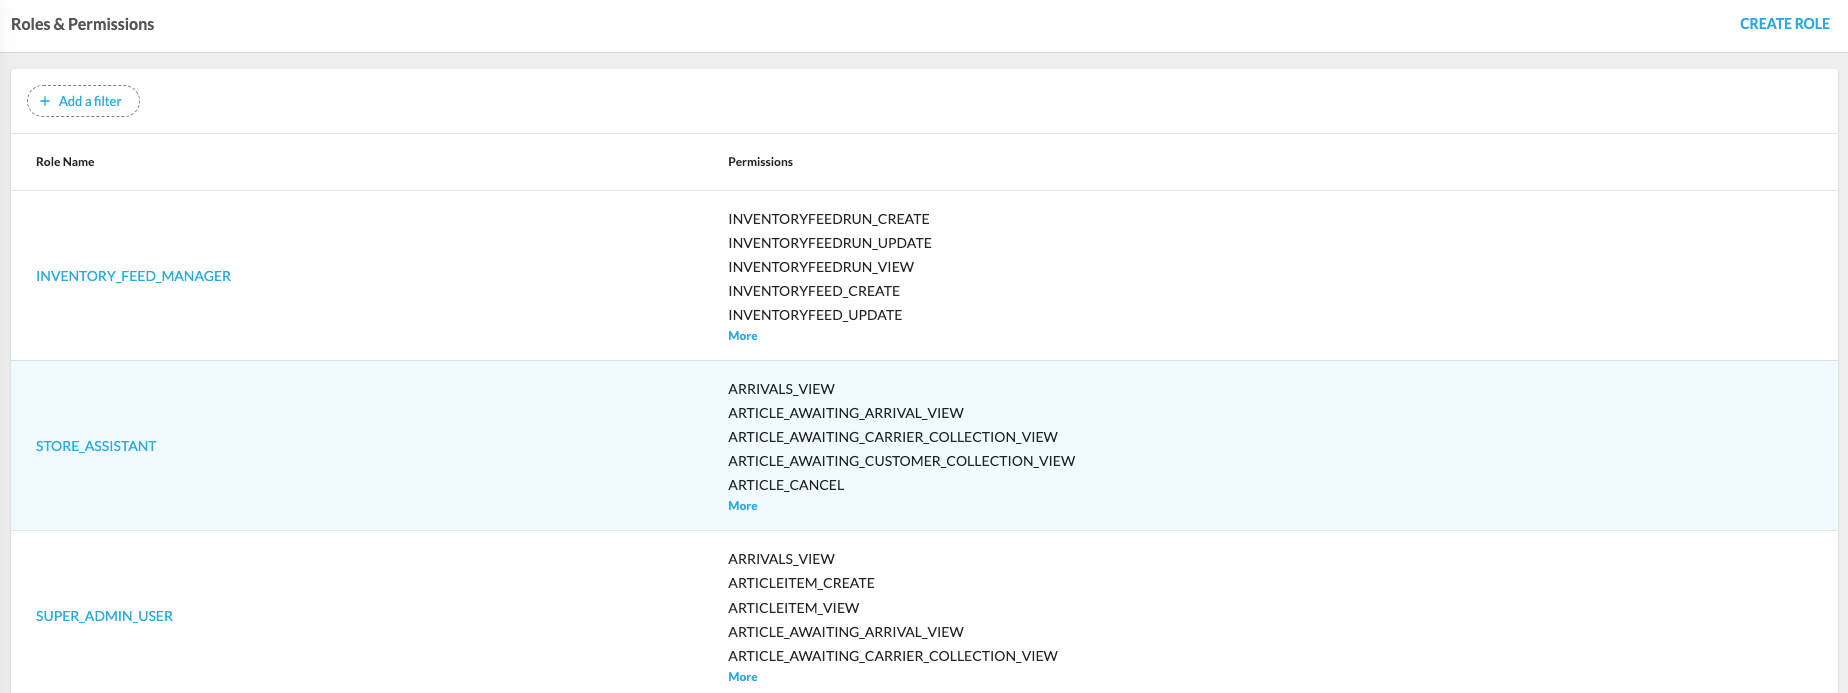Click ARTICLE_CANCEL in the STORE_ASSISTANT row
Viewport: 1848px width, 693px height.
785,485
